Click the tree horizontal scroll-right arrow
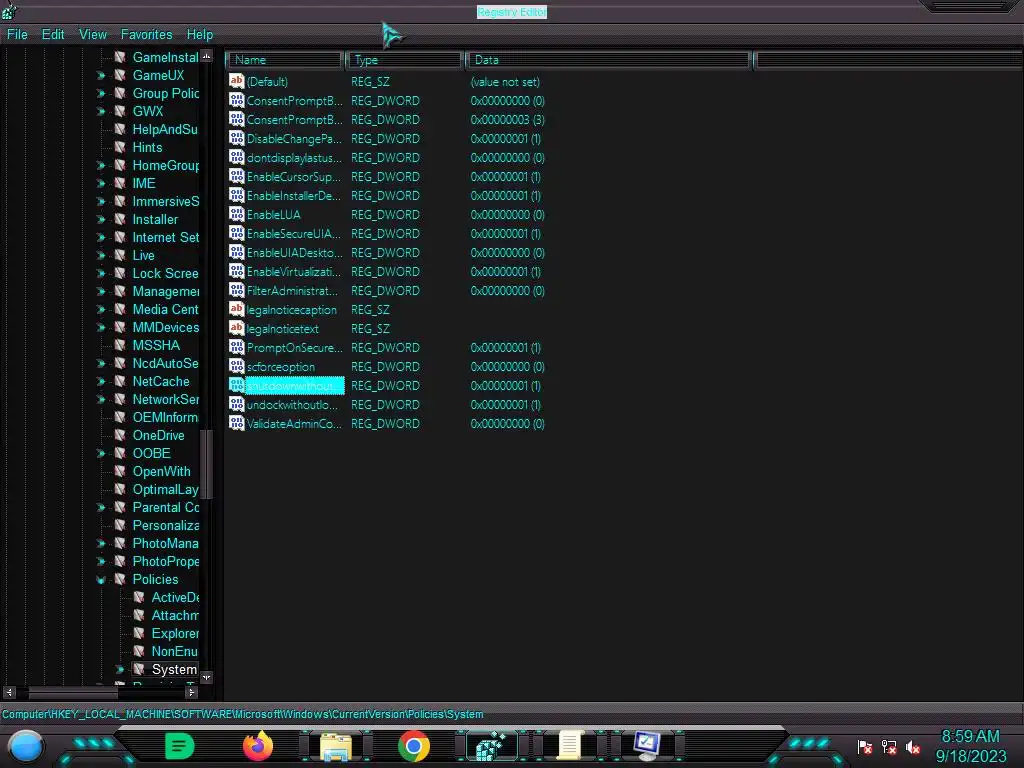The height and width of the screenshot is (768, 1024). tap(191, 692)
